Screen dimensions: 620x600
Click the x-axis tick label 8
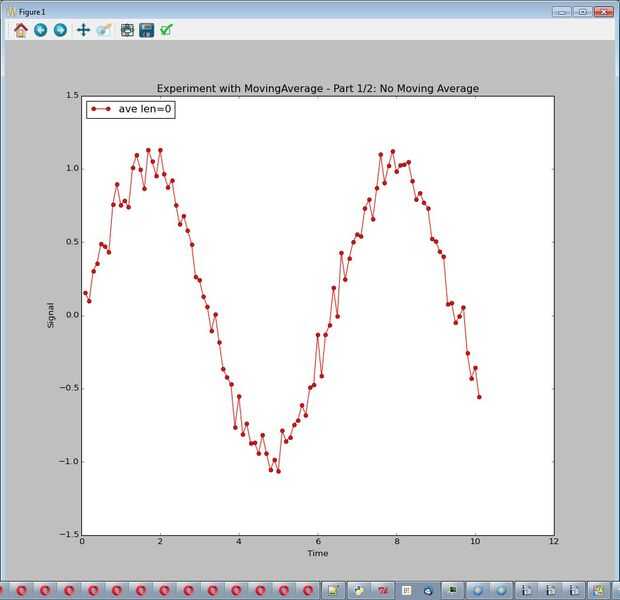(x=397, y=541)
